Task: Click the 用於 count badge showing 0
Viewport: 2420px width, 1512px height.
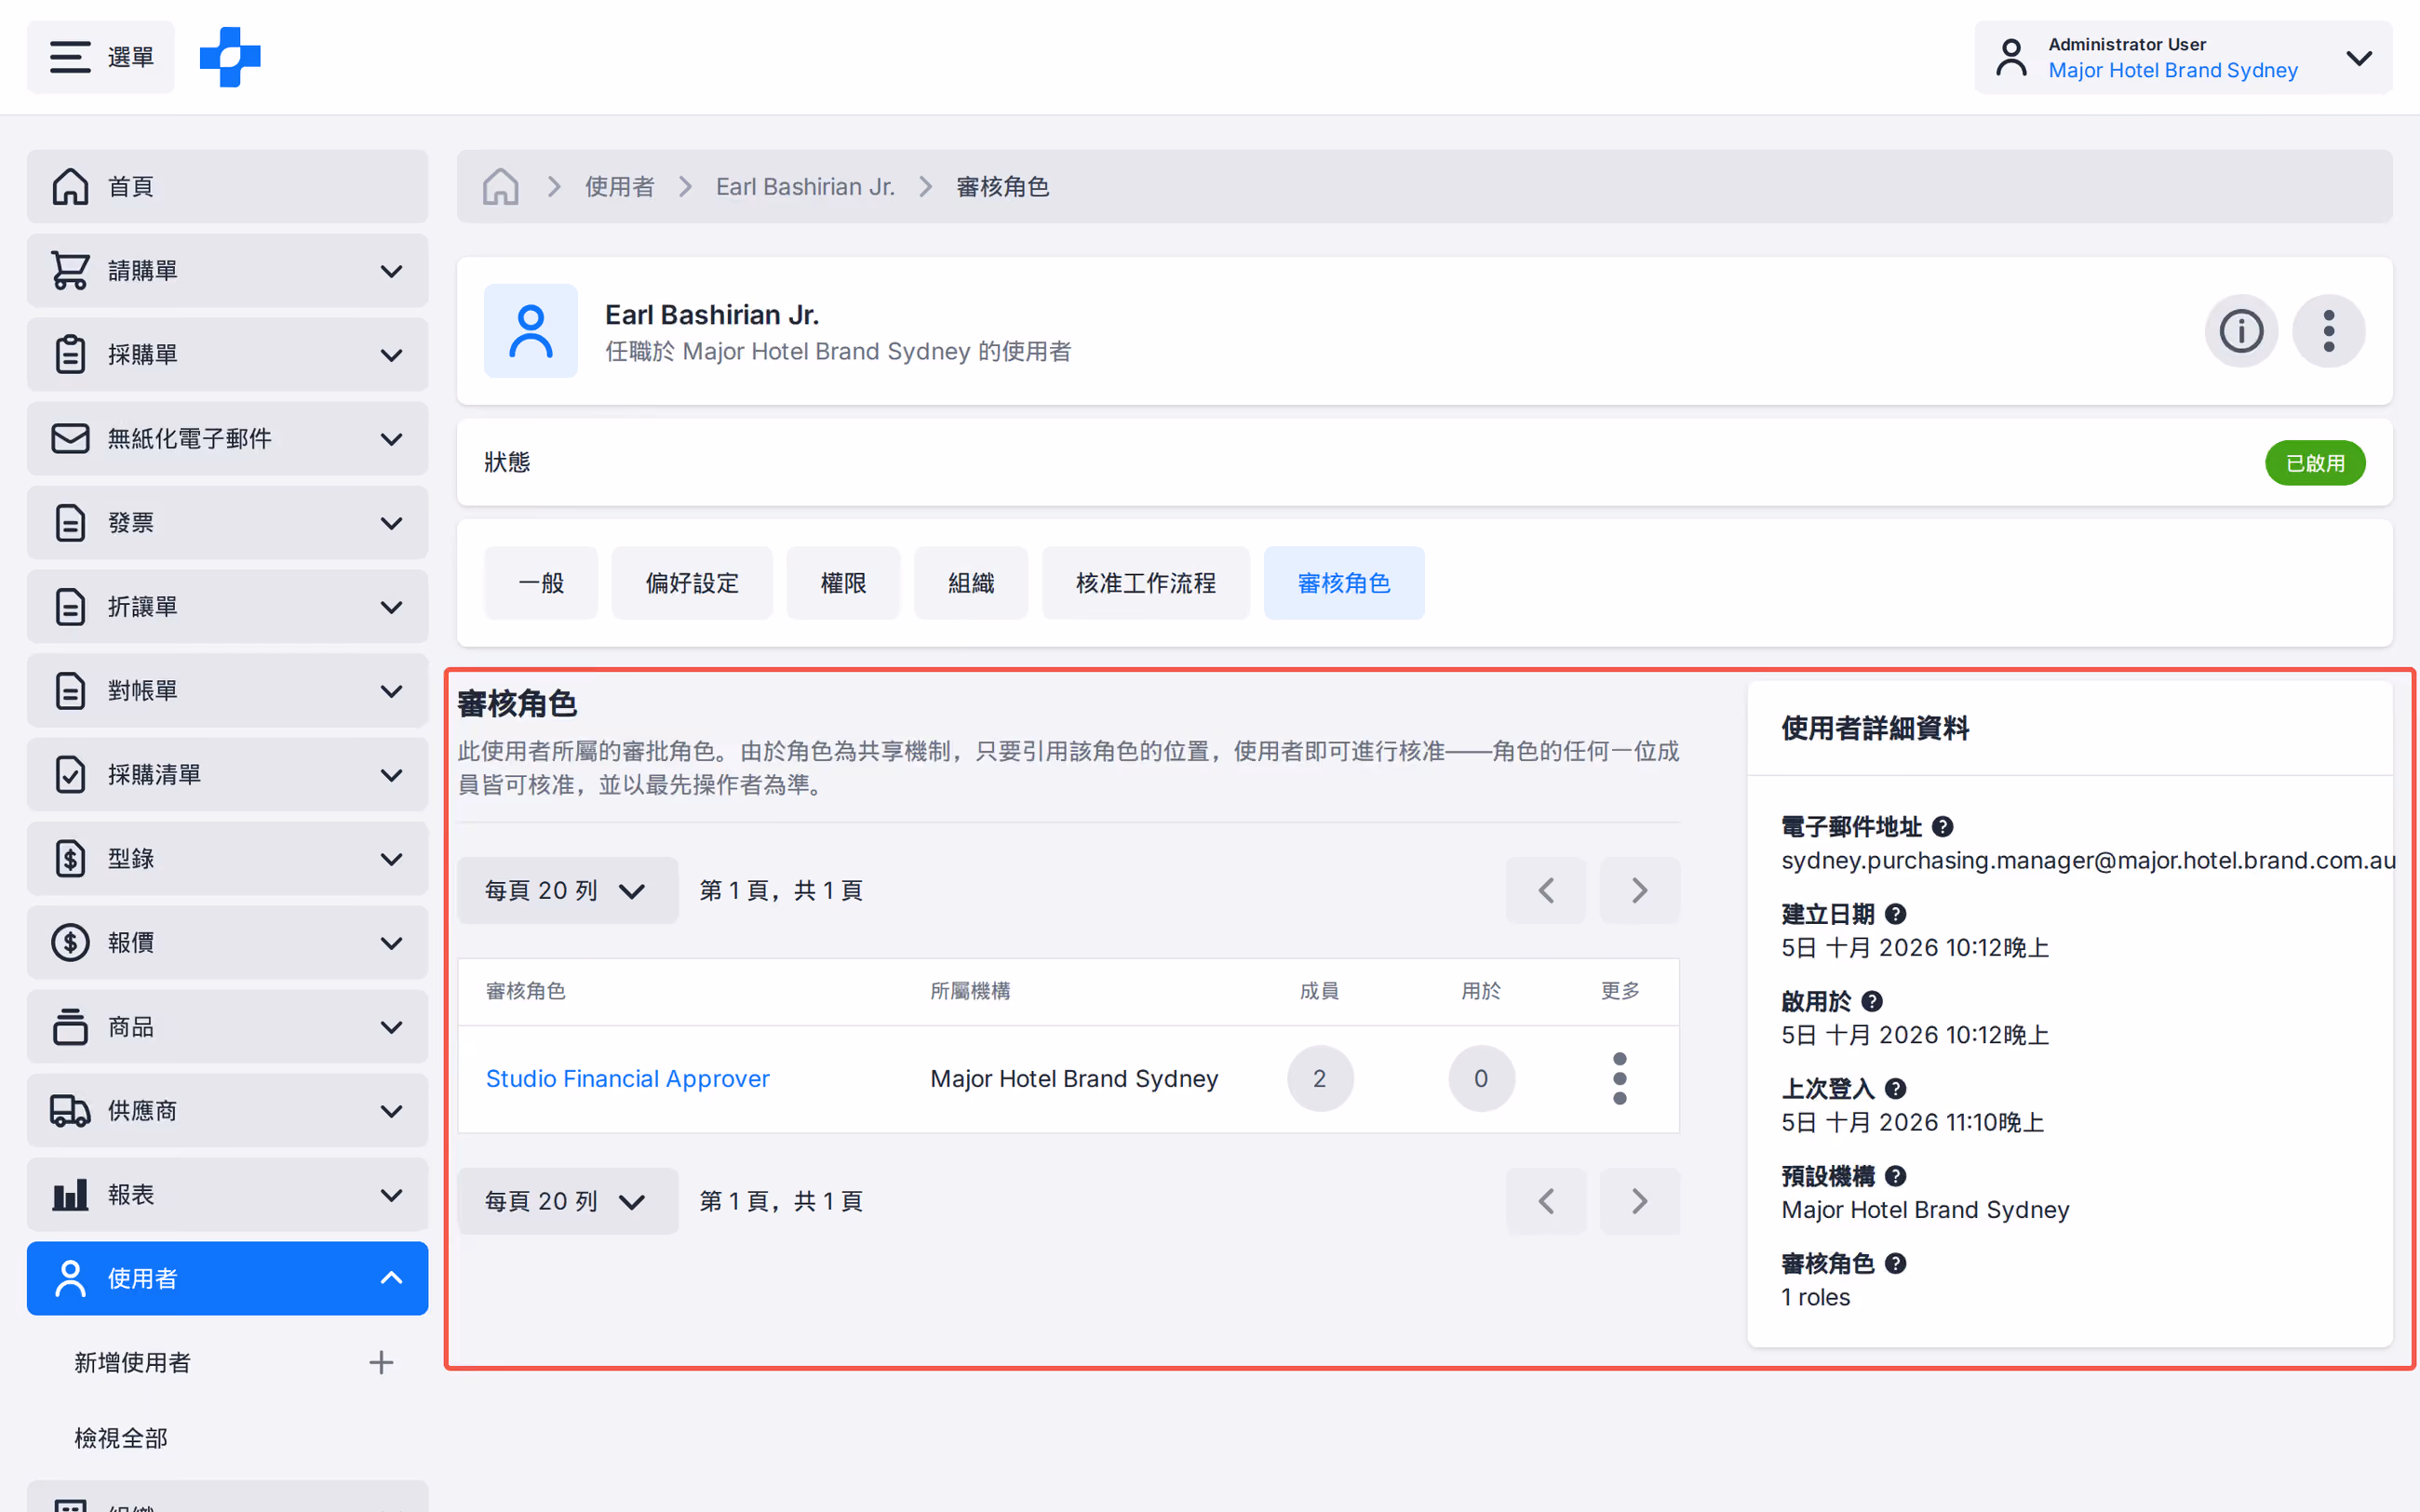Action: [1481, 1079]
